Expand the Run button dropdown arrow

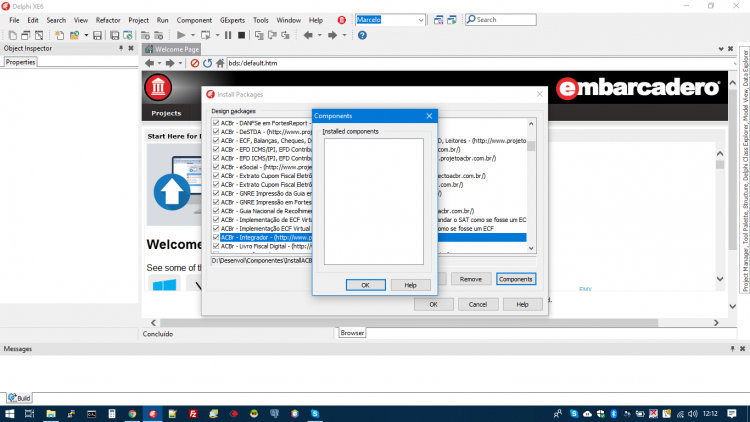click(193, 35)
